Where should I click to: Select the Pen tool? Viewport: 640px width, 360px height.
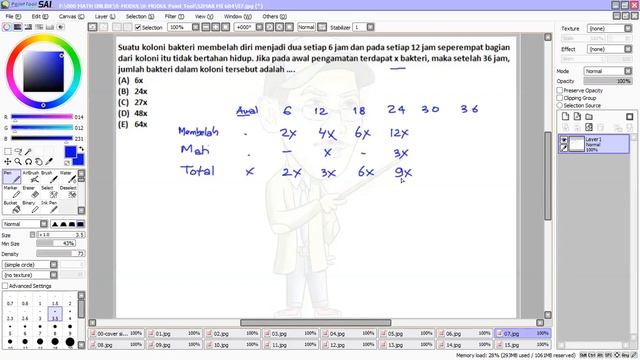point(11,177)
